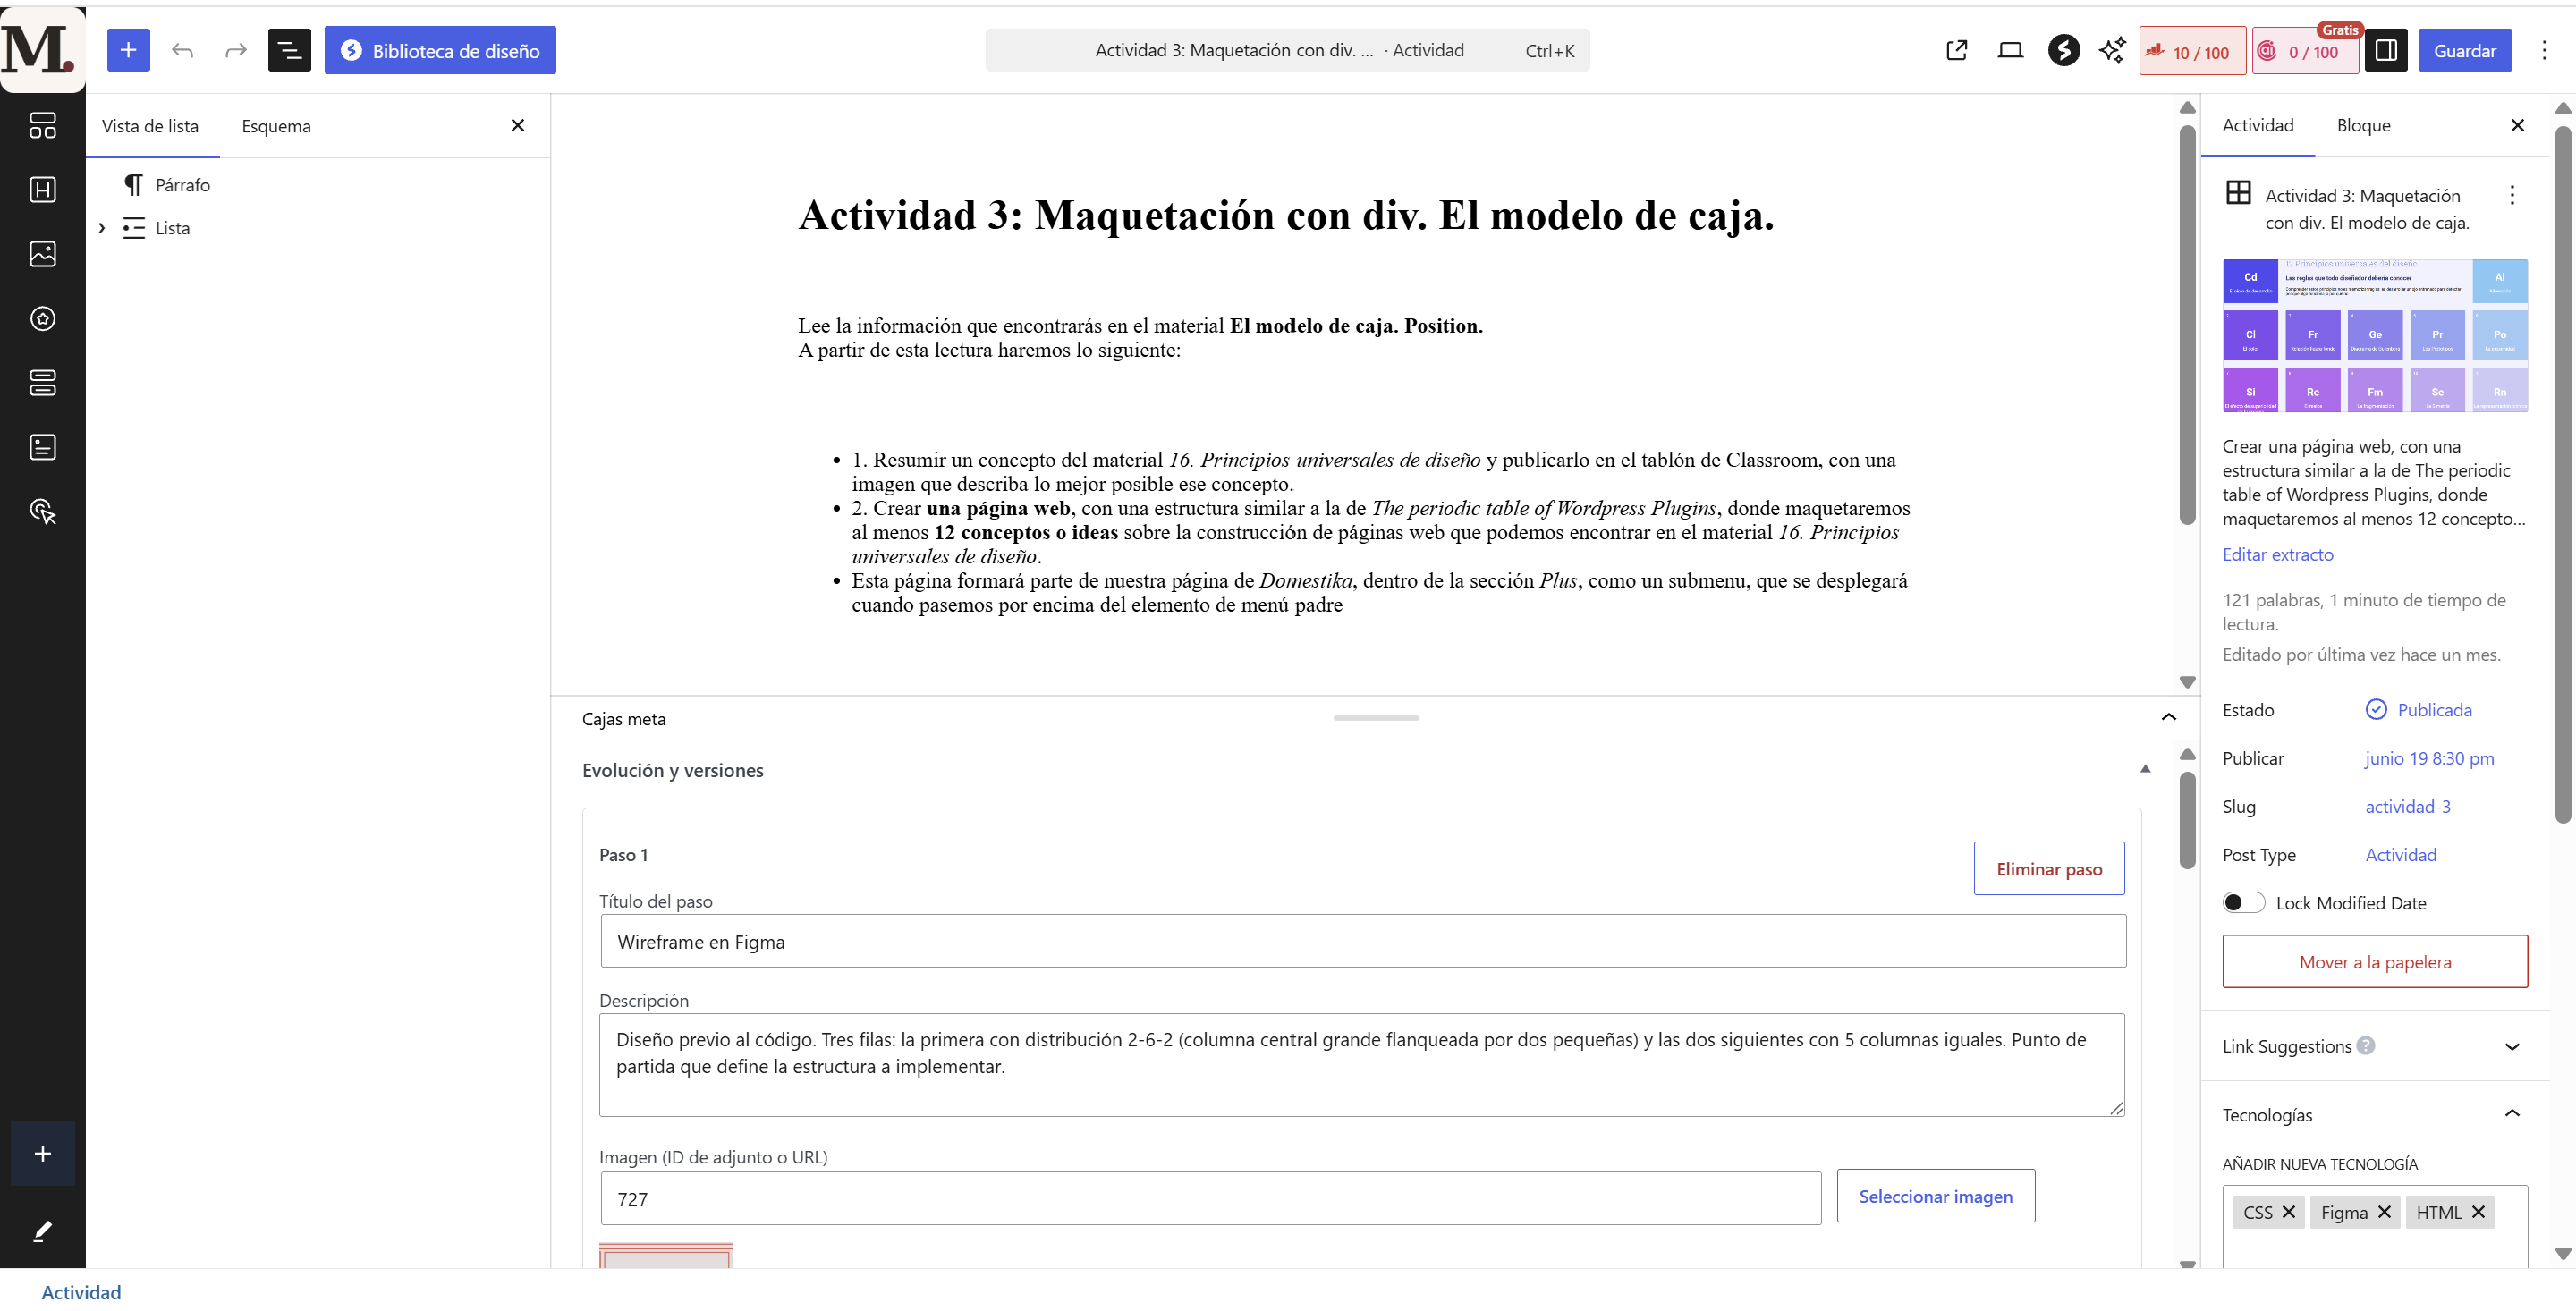The width and height of the screenshot is (2576, 1311).
Task: Open the star badge sidebar icon
Action: point(42,318)
